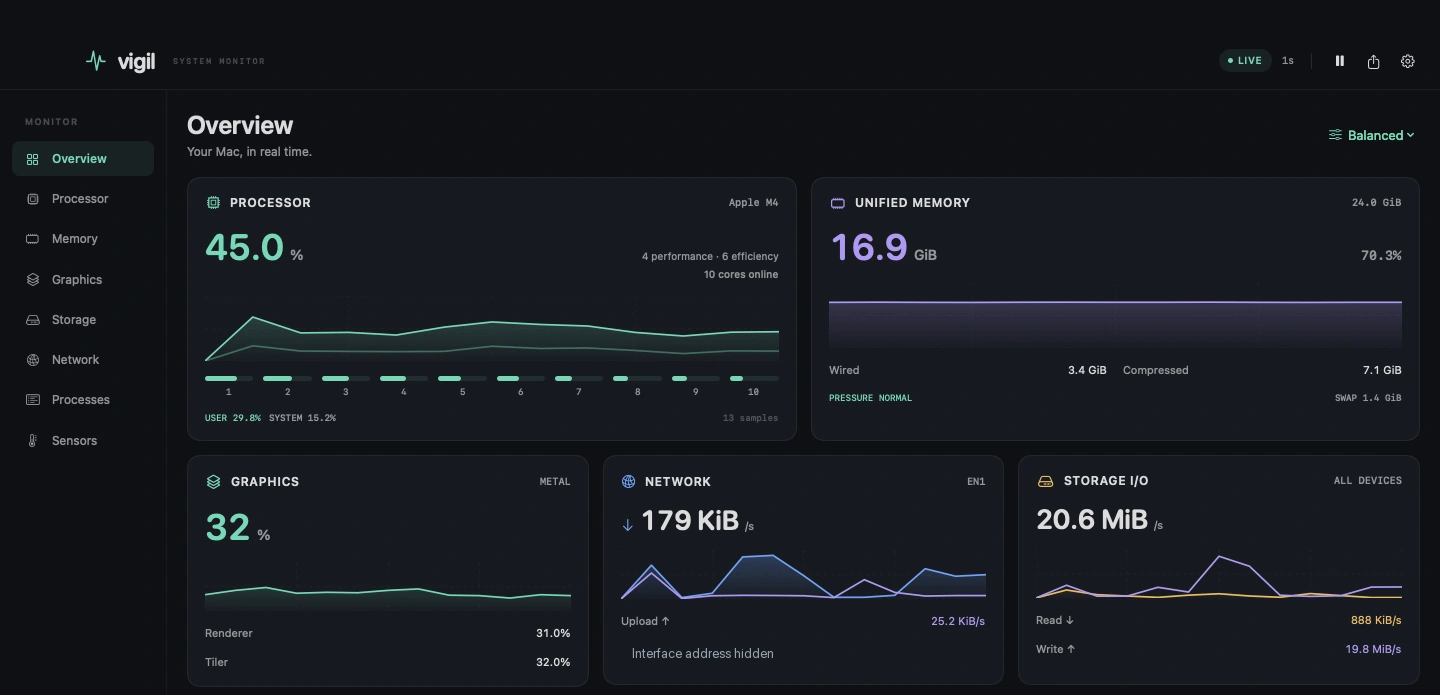The height and width of the screenshot is (695, 1440).
Task: Open Processes in the sidebar
Action: click(x=83, y=400)
